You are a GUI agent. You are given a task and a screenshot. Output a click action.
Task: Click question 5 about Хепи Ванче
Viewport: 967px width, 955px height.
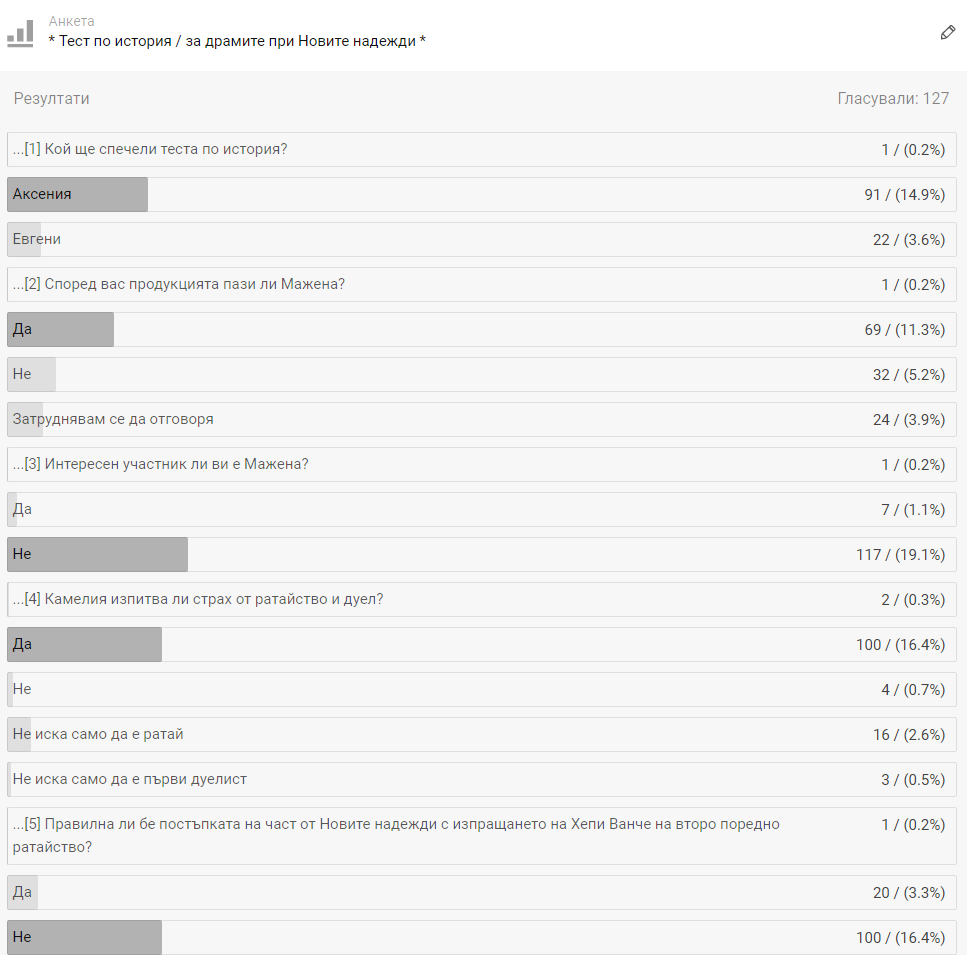click(482, 836)
